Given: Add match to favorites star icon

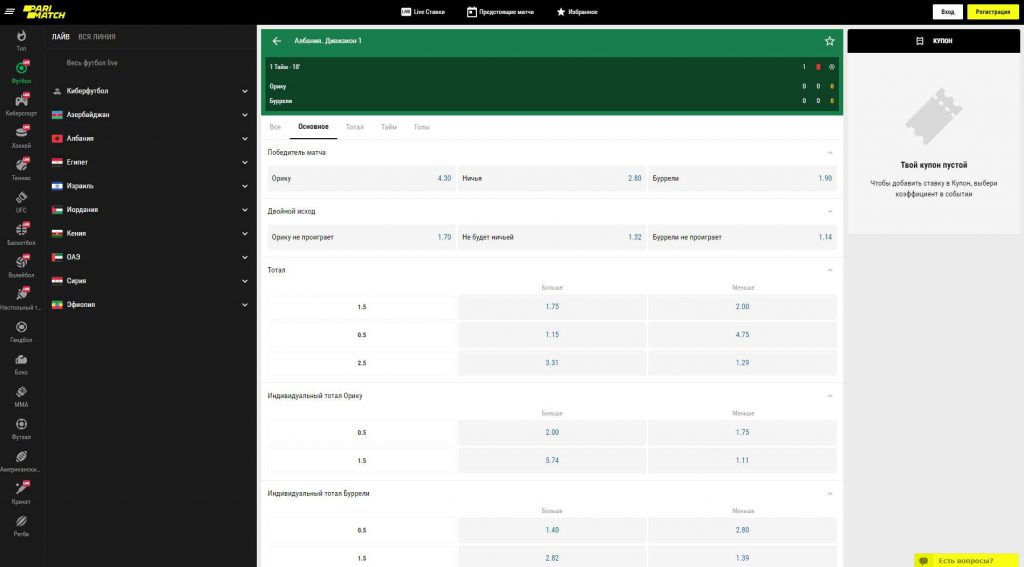Looking at the screenshot, I should (x=829, y=40).
